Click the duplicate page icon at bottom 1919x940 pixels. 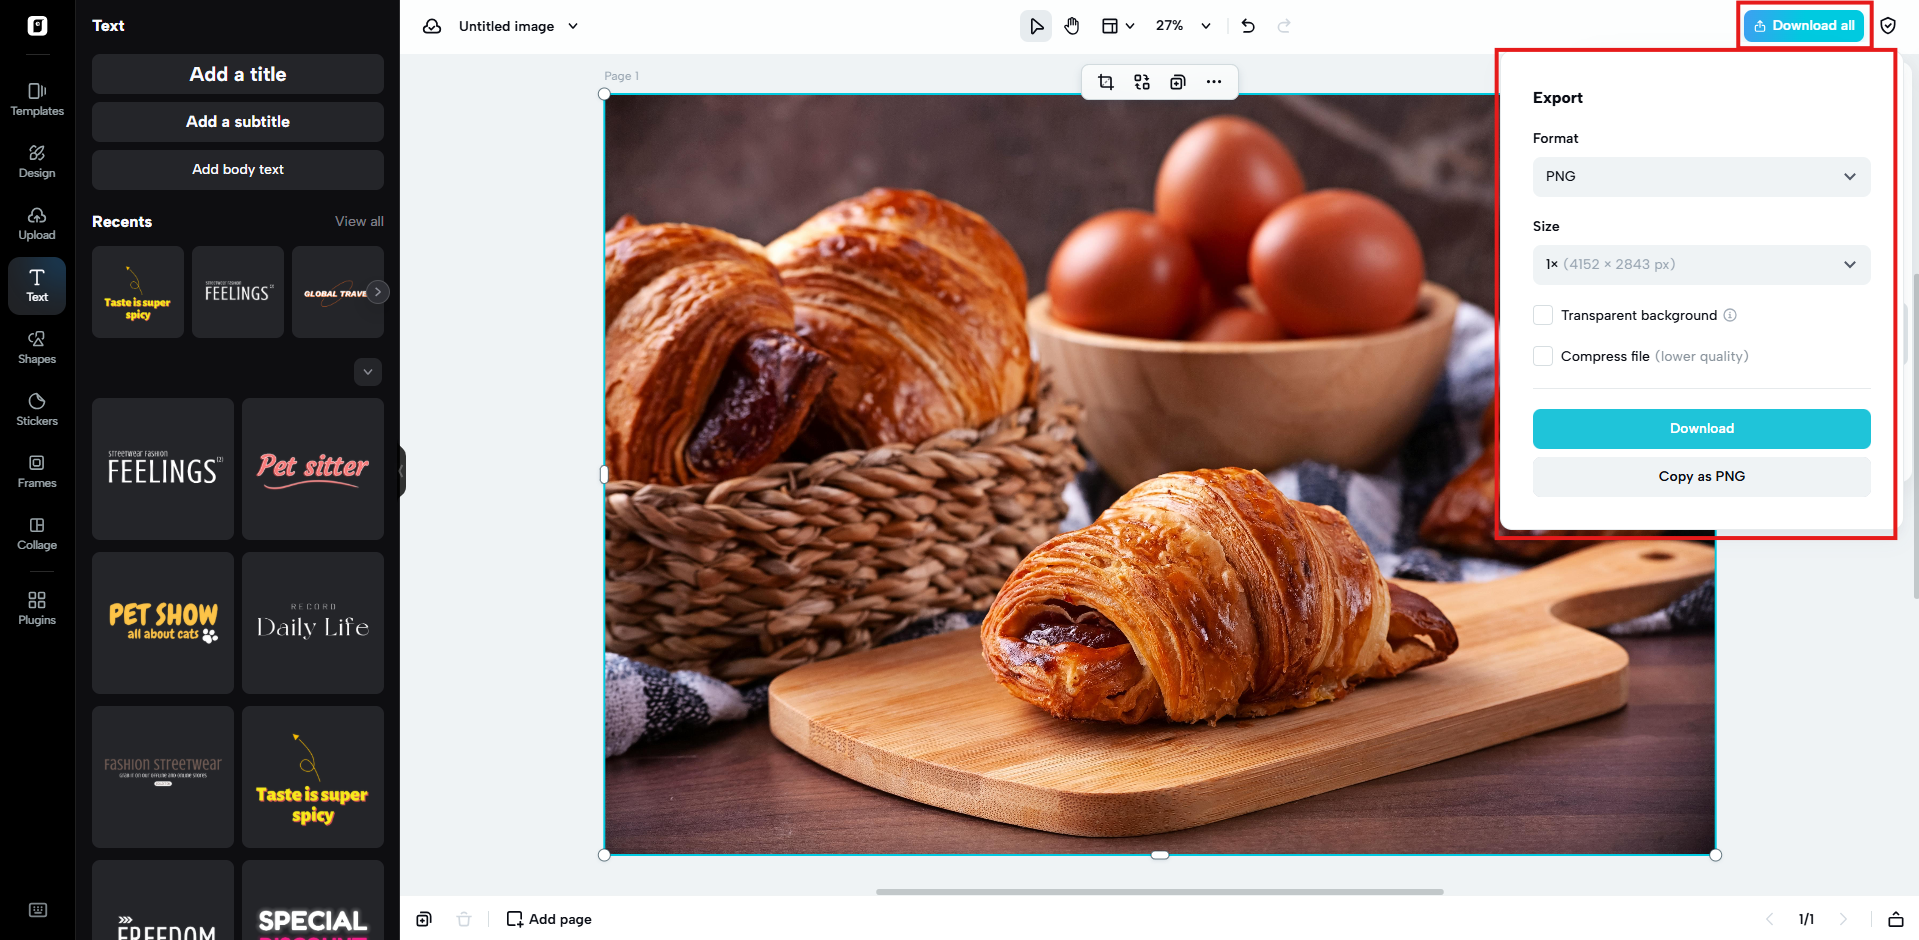click(424, 919)
